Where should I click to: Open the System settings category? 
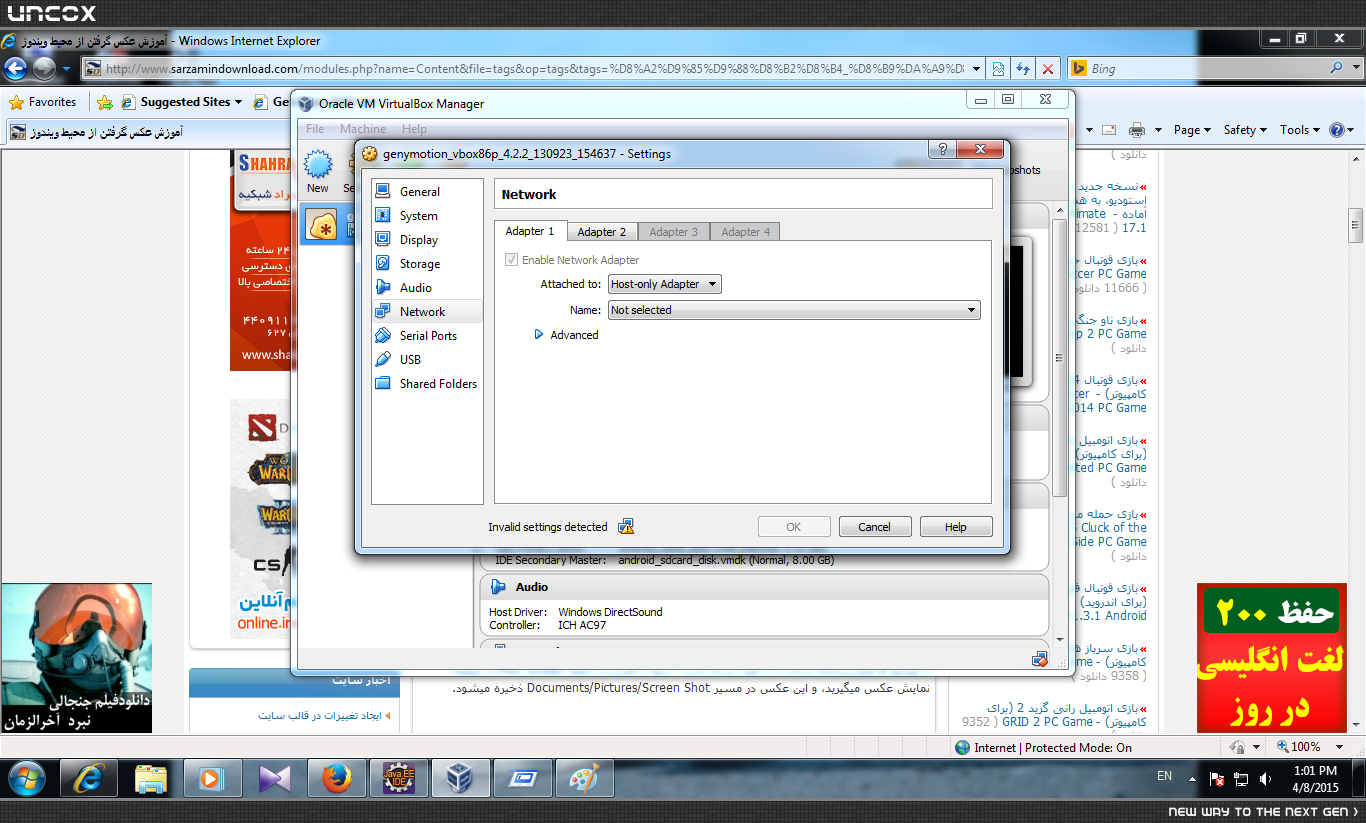point(427,215)
